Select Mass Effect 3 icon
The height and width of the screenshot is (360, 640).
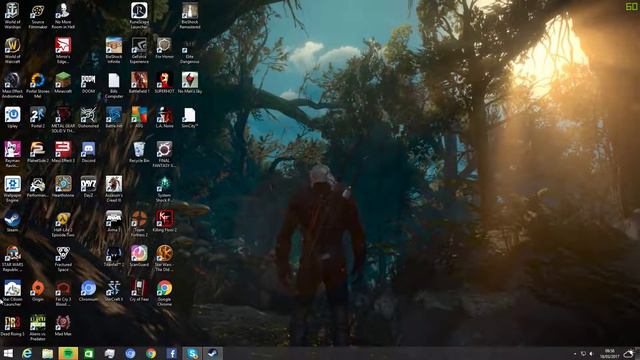coord(63,152)
